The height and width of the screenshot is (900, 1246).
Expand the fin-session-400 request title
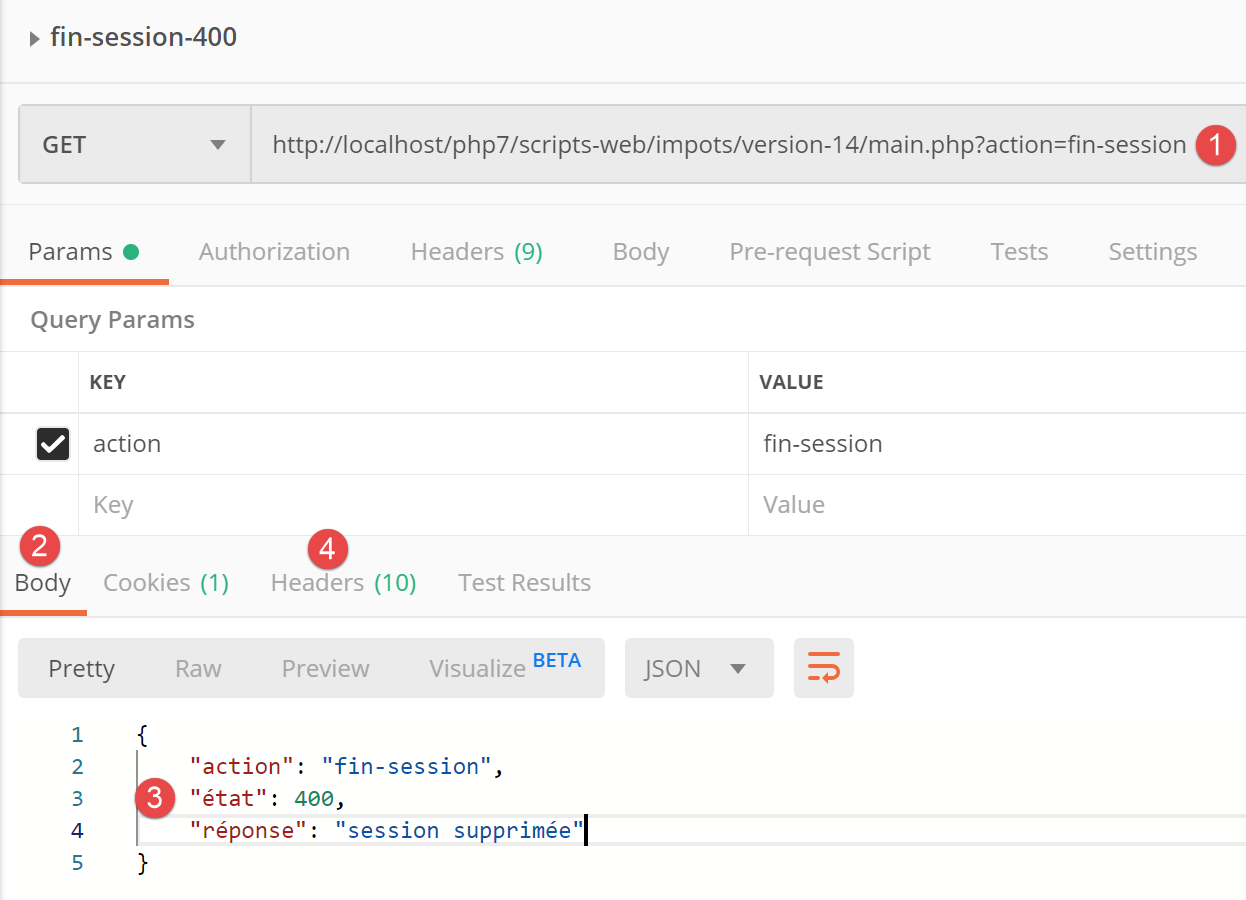coord(35,39)
